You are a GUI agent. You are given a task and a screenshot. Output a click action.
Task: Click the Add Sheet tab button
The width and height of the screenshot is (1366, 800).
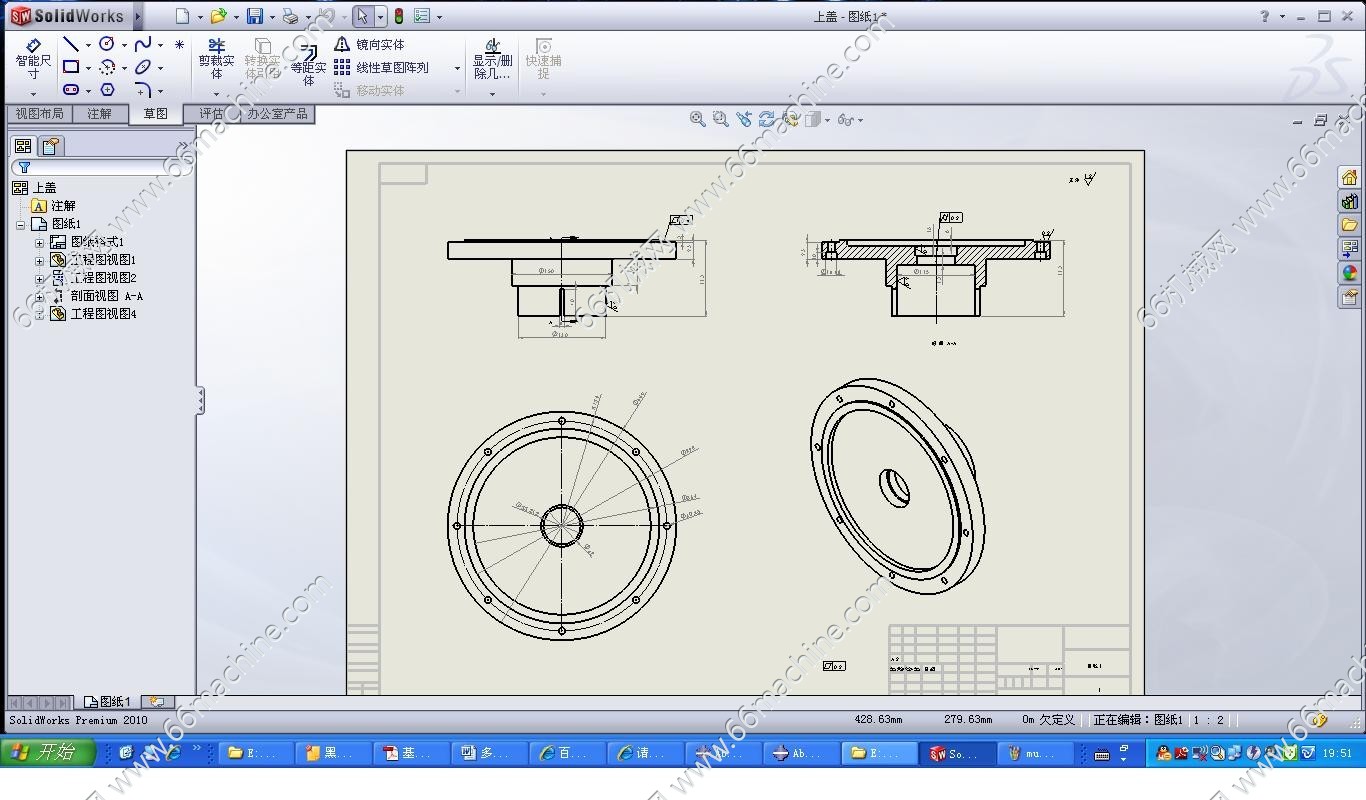click(x=157, y=702)
